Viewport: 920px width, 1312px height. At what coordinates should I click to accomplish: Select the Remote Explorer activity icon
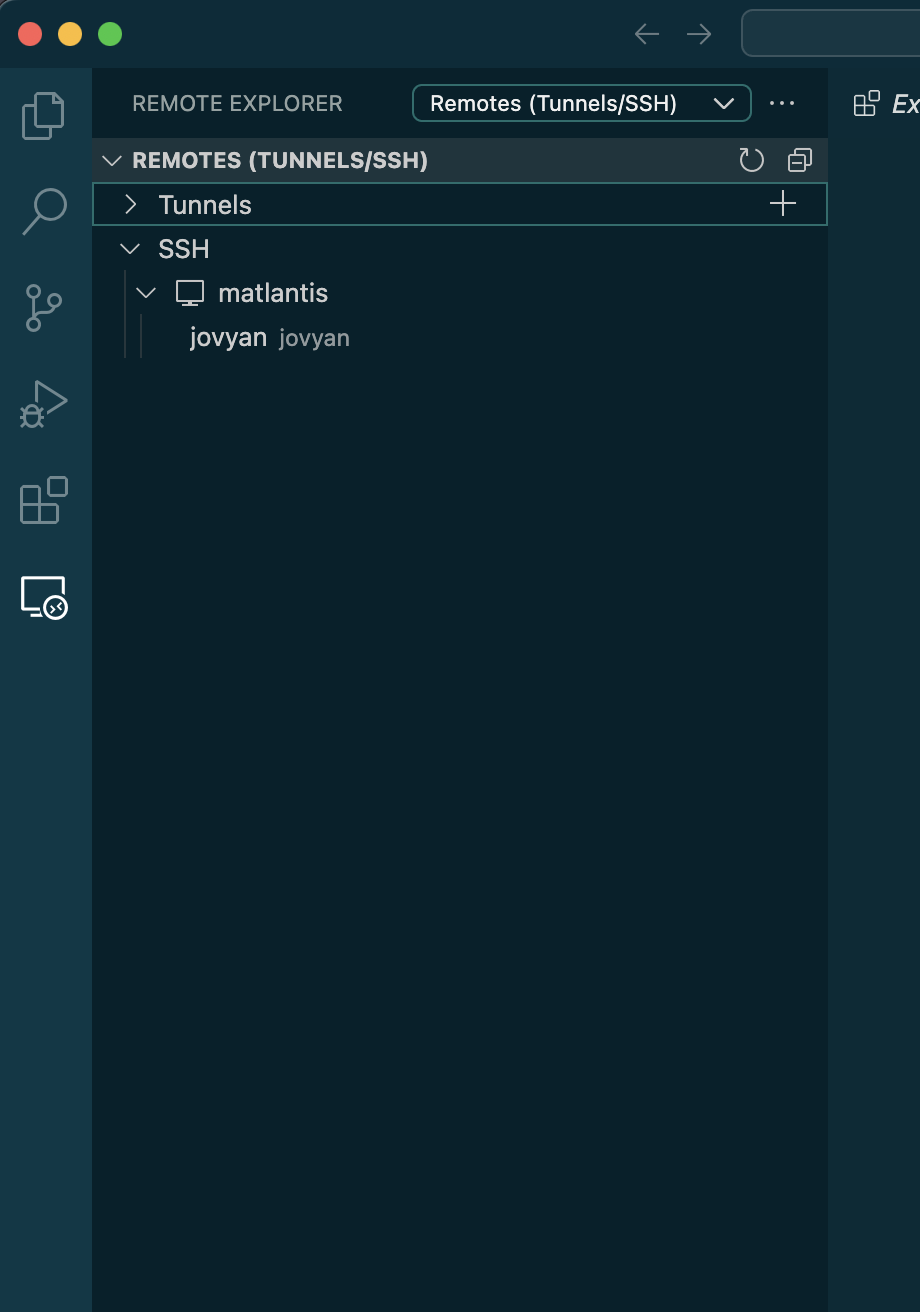click(44, 597)
